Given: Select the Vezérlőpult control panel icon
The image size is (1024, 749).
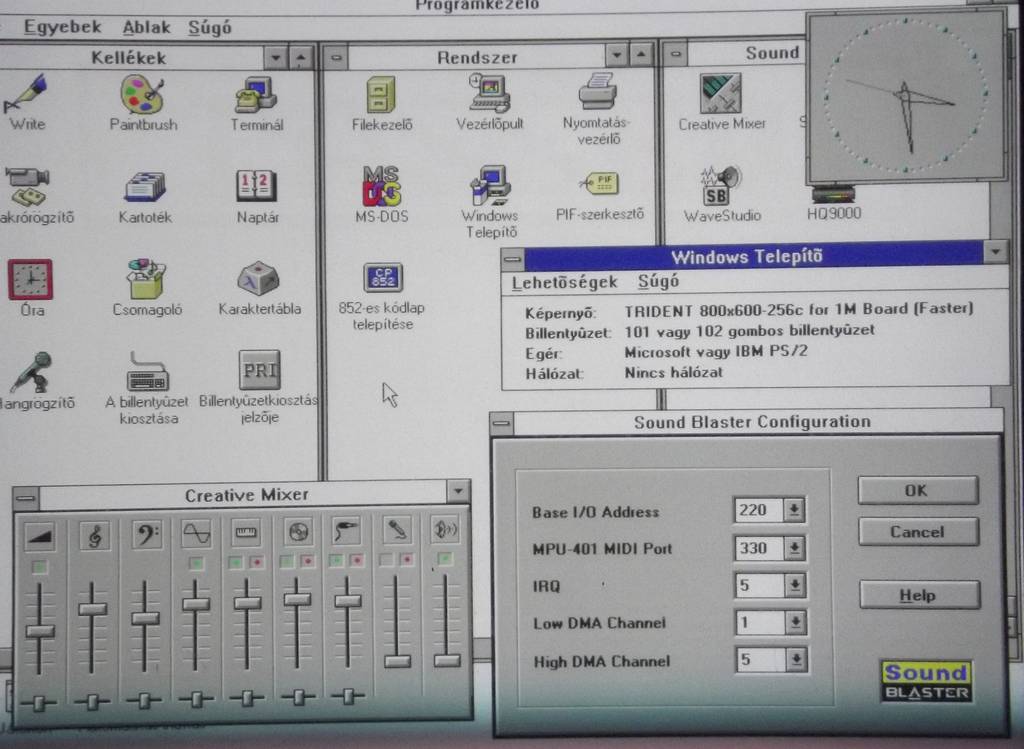Looking at the screenshot, I should [490, 93].
